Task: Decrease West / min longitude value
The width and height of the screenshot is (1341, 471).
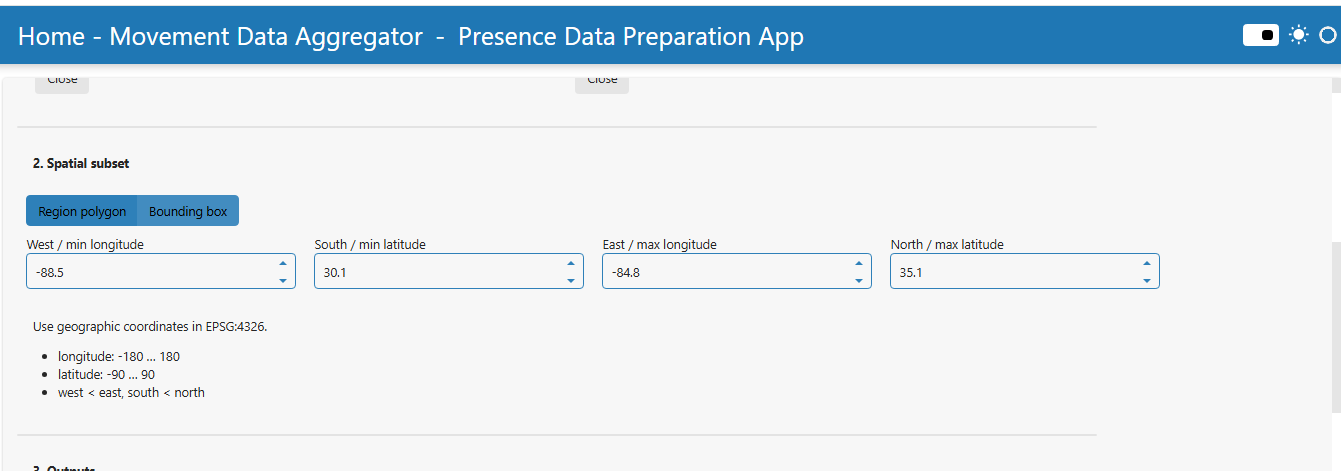Action: tap(283, 280)
